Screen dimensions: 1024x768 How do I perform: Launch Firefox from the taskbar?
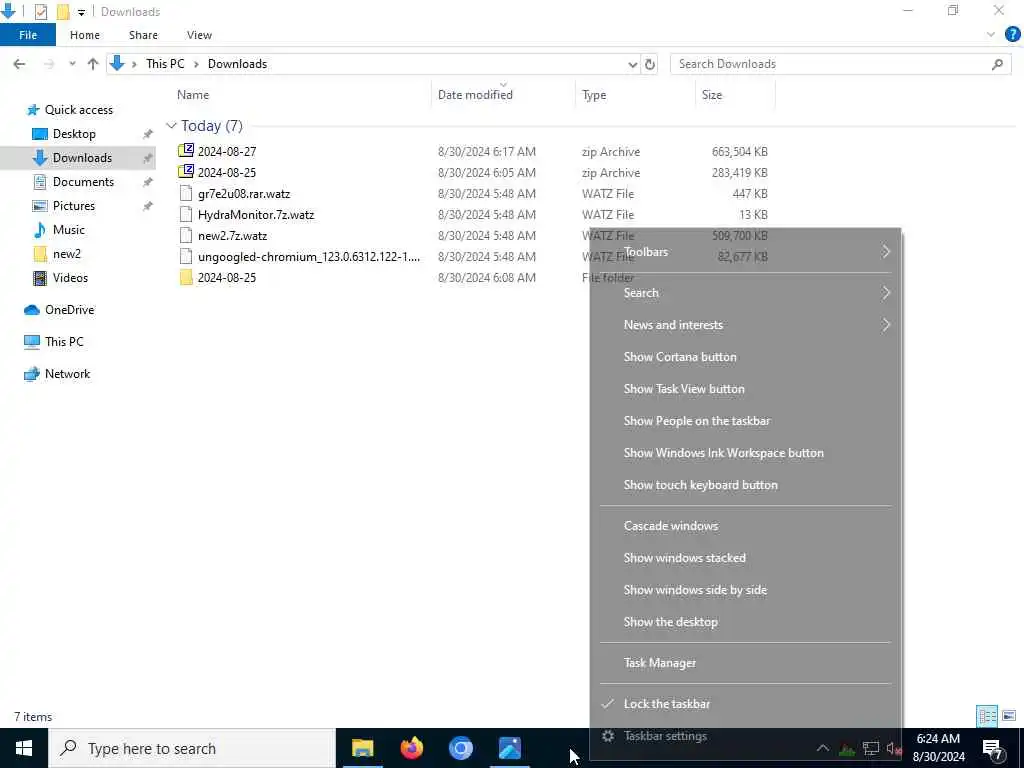(x=411, y=748)
